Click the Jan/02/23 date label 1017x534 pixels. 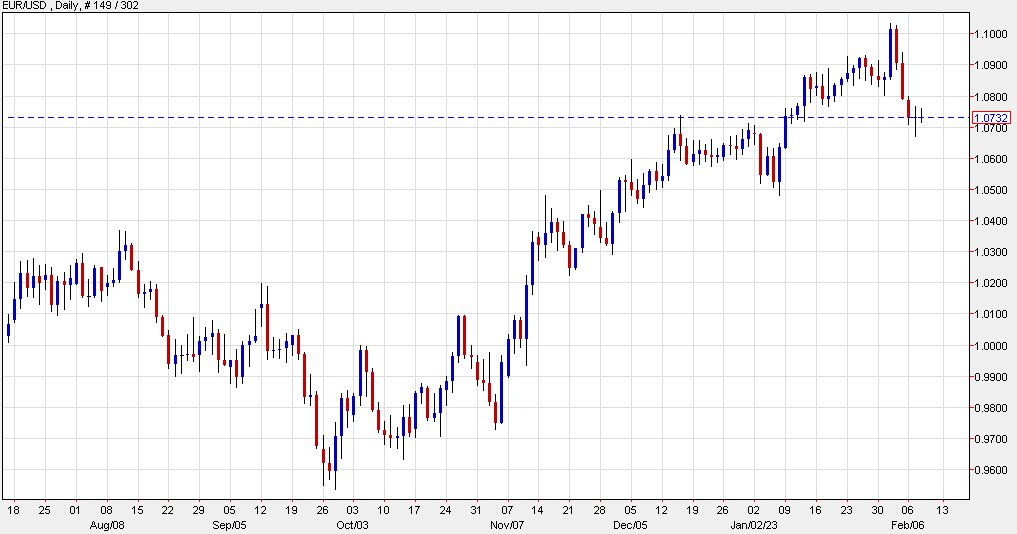pyautogui.click(x=754, y=523)
